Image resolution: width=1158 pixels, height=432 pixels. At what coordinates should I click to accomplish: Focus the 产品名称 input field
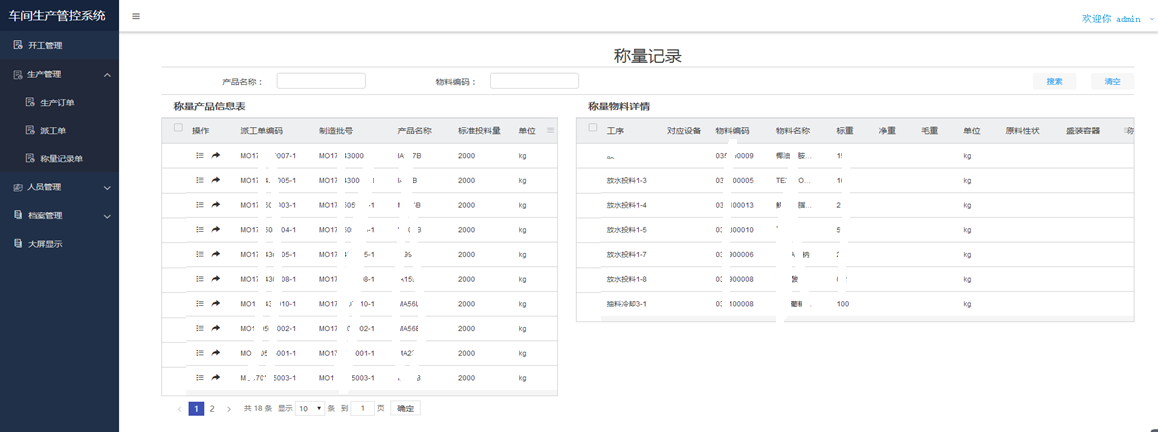(321, 81)
